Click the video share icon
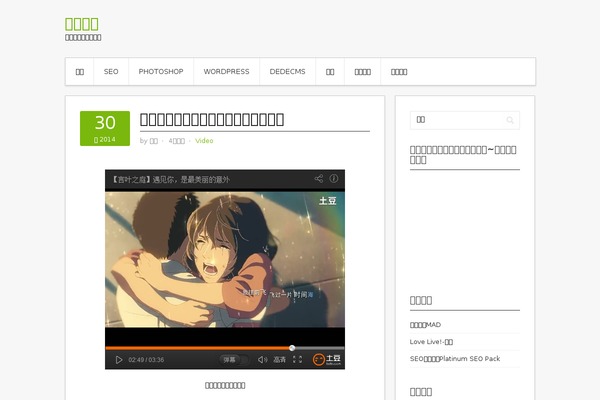The height and width of the screenshot is (400, 600). pyautogui.click(x=319, y=179)
